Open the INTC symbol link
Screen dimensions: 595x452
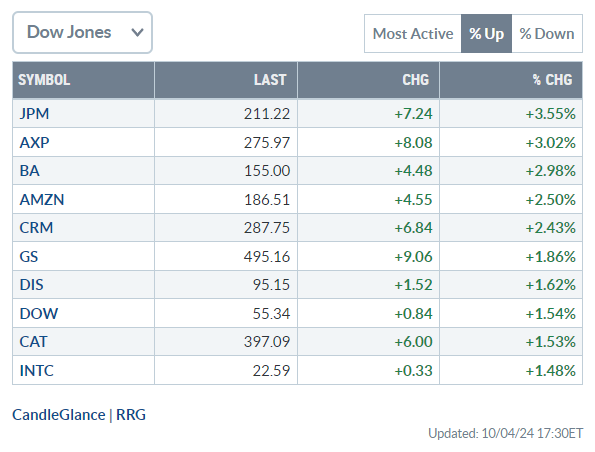click(36, 370)
